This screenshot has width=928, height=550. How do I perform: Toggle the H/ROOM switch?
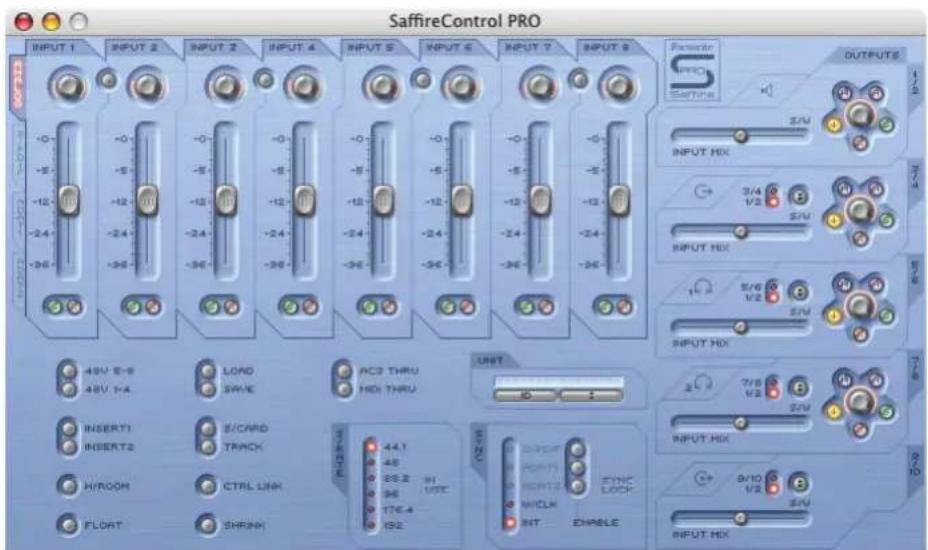68,485
